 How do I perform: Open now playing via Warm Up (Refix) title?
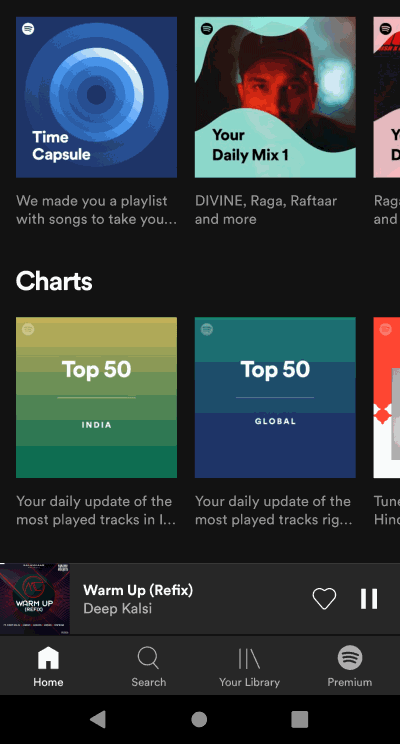pyautogui.click(x=138, y=590)
